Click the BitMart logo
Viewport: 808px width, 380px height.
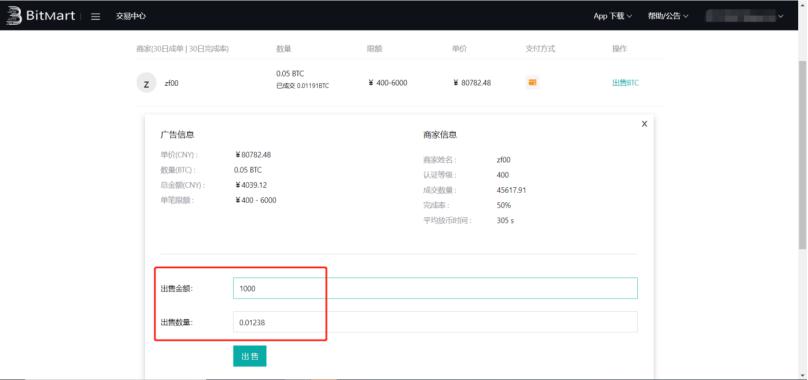pyautogui.click(x=41, y=16)
